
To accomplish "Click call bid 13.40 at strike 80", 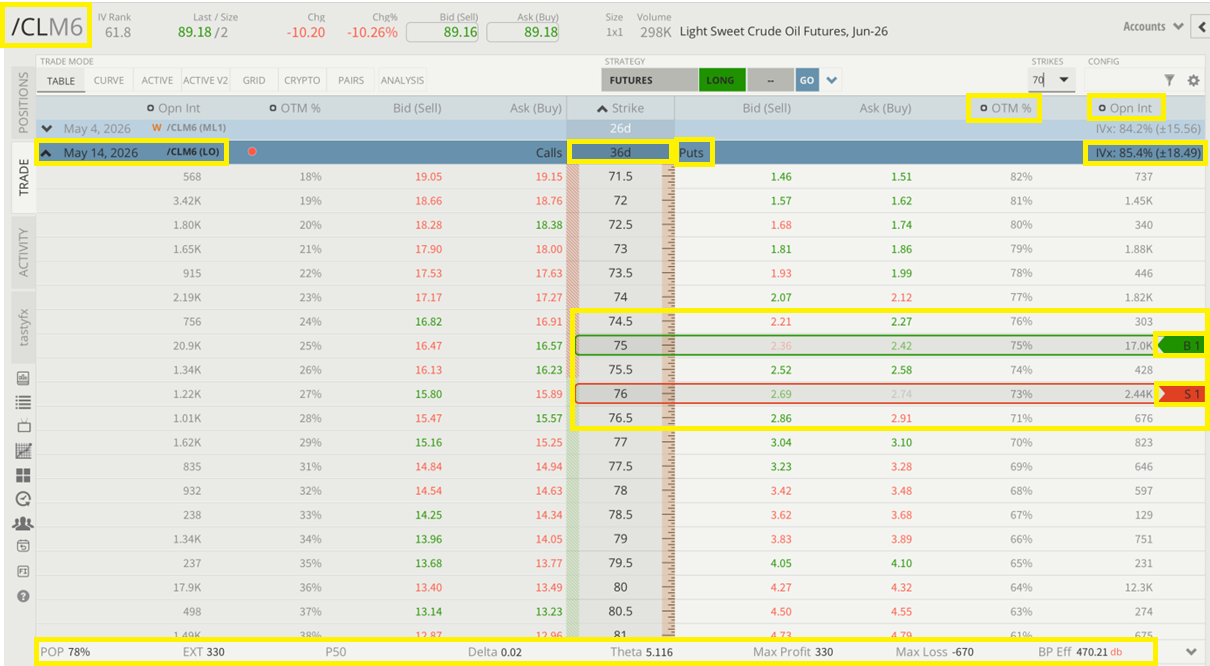I will [428, 587].
